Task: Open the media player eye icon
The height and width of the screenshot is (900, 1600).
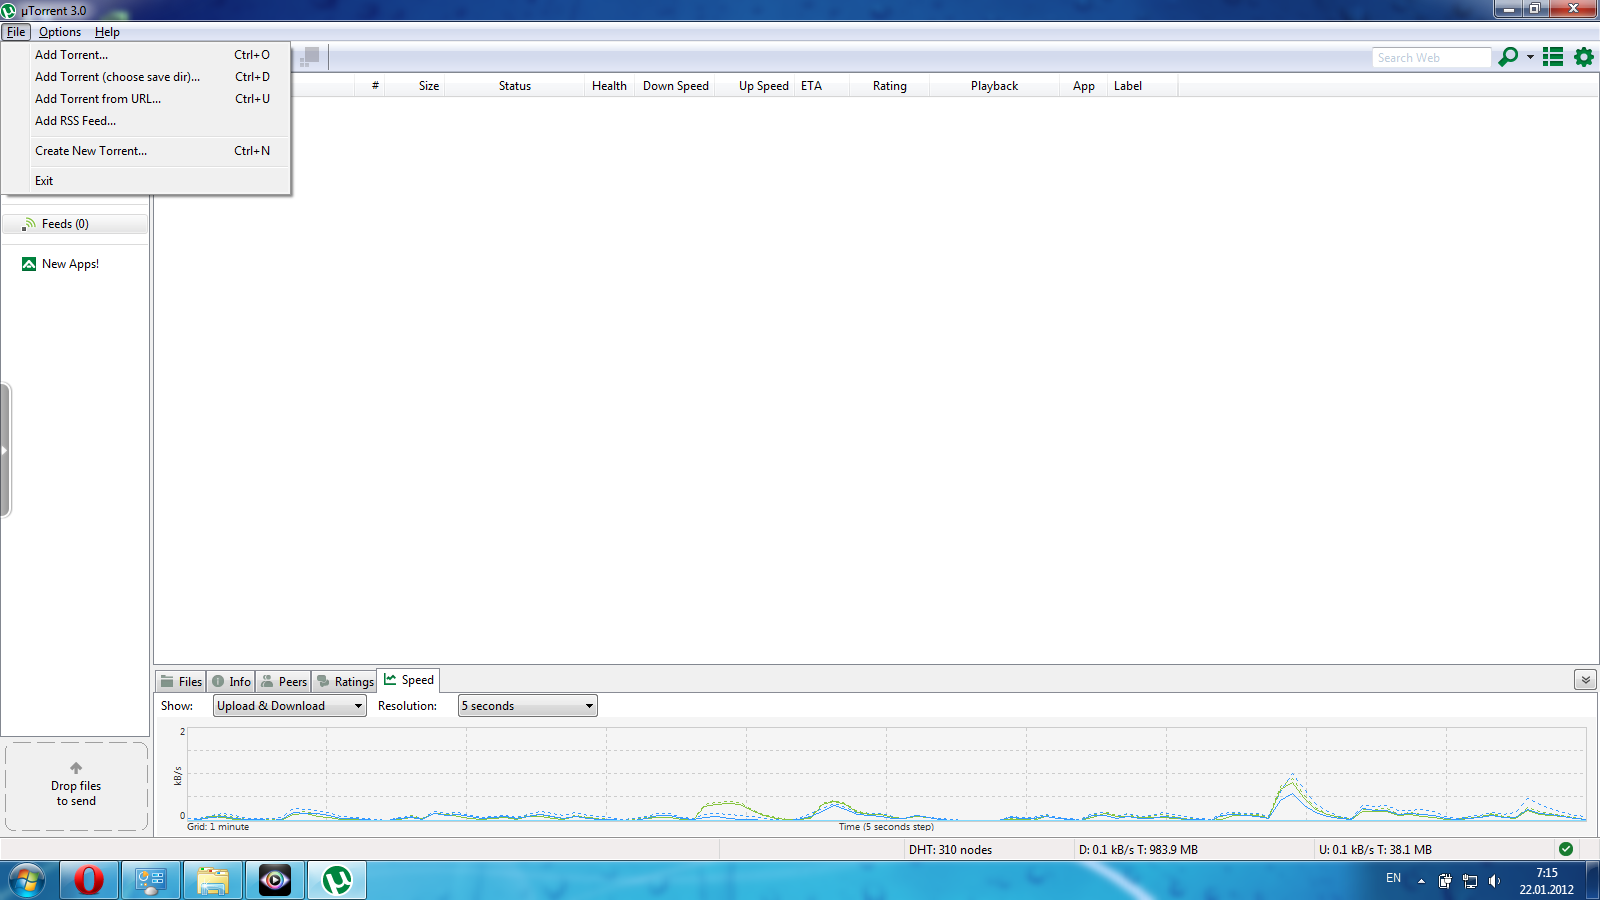Action: pos(275,880)
